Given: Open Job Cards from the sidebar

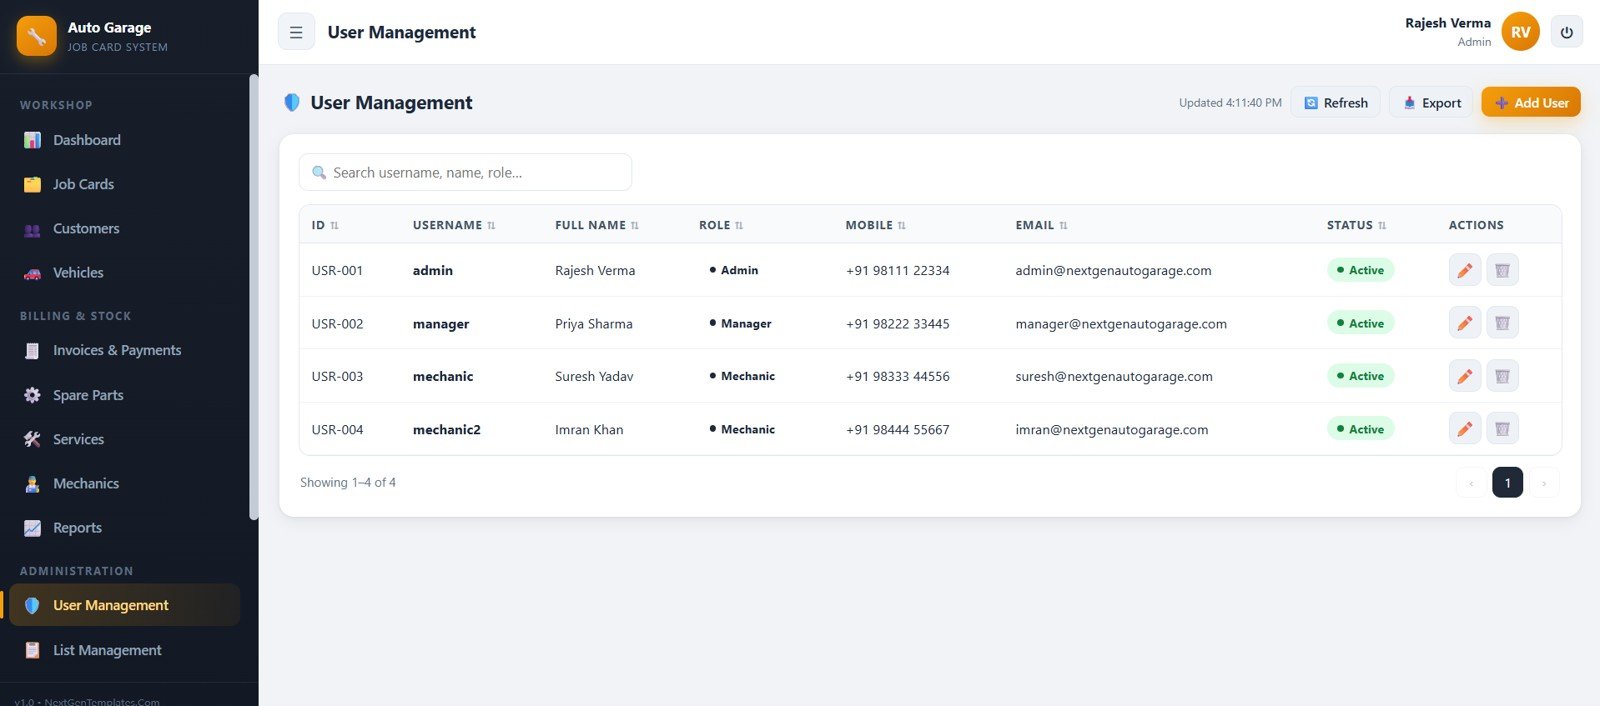Looking at the screenshot, I should coord(124,184).
